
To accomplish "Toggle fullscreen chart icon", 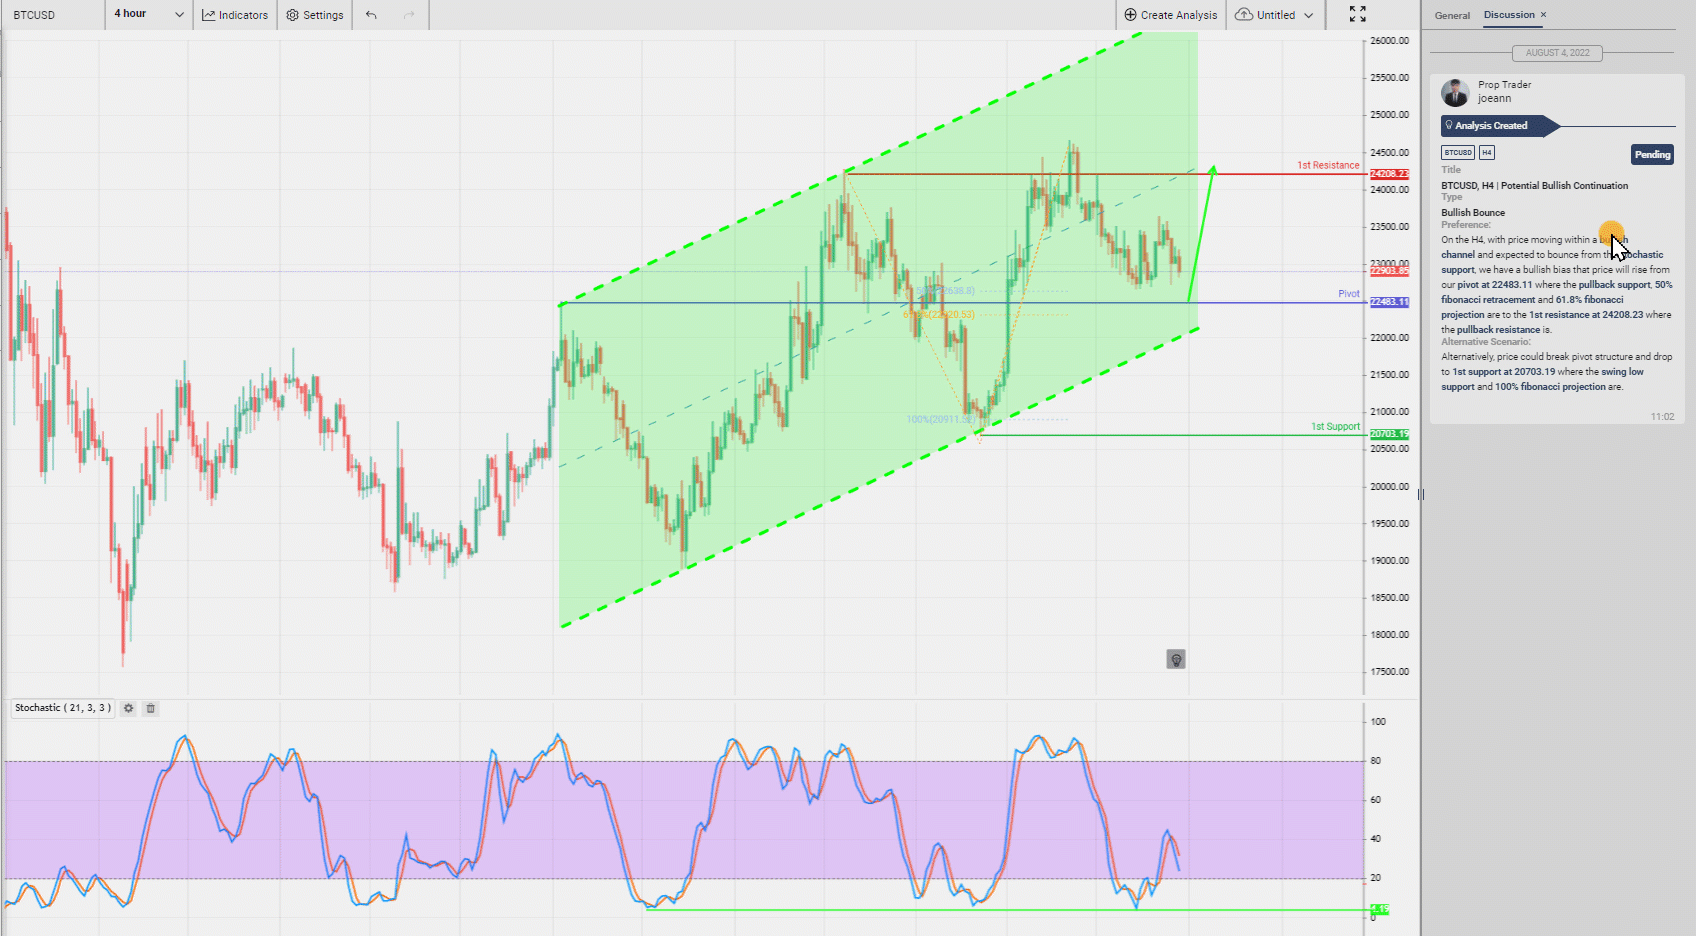I will (1357, 14).
